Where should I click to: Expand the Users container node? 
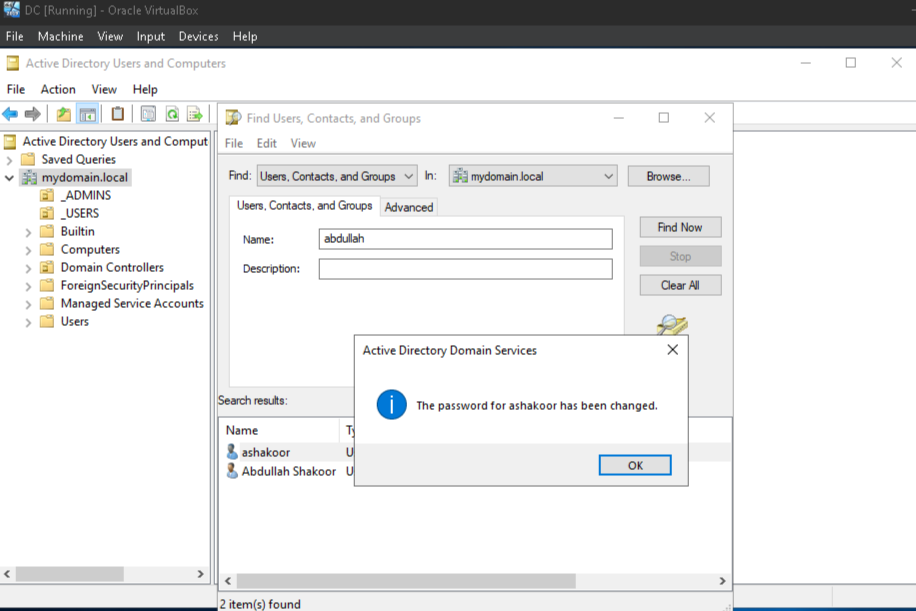point(28,322)
